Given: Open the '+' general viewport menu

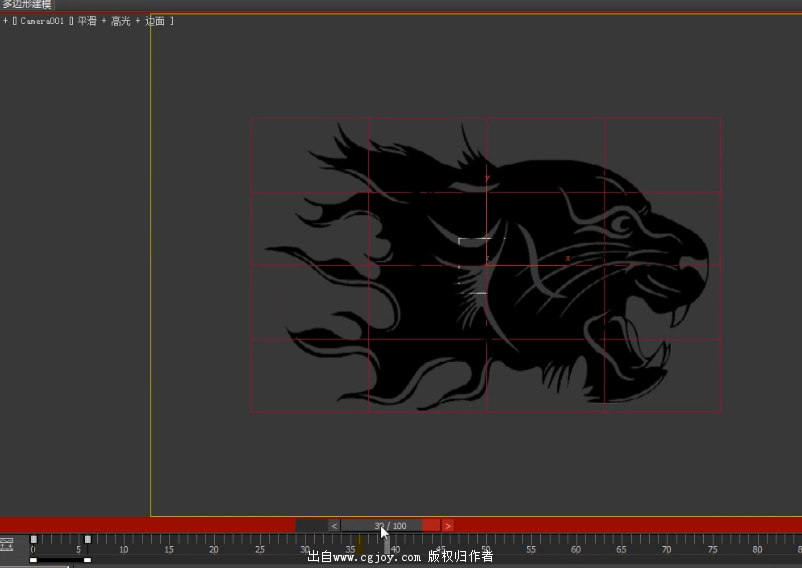Looking at the screenshot, I should tap(6, 21).
